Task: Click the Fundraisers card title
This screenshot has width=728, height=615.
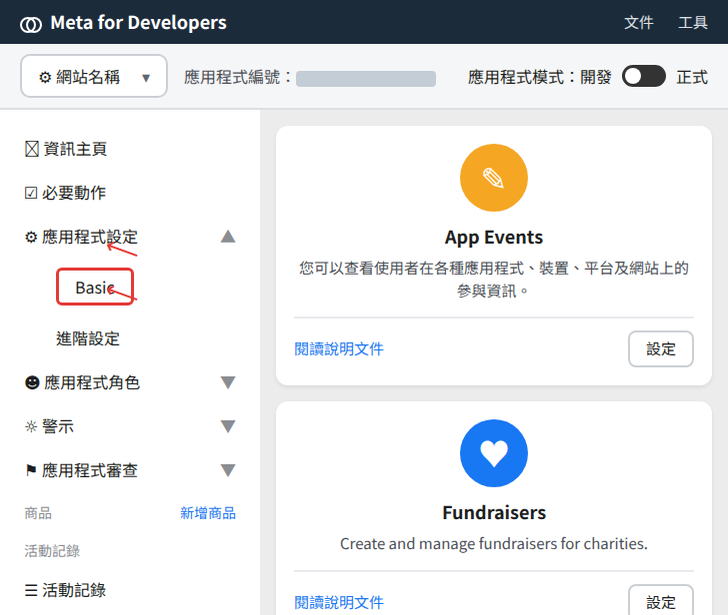Action: point(494,512)
